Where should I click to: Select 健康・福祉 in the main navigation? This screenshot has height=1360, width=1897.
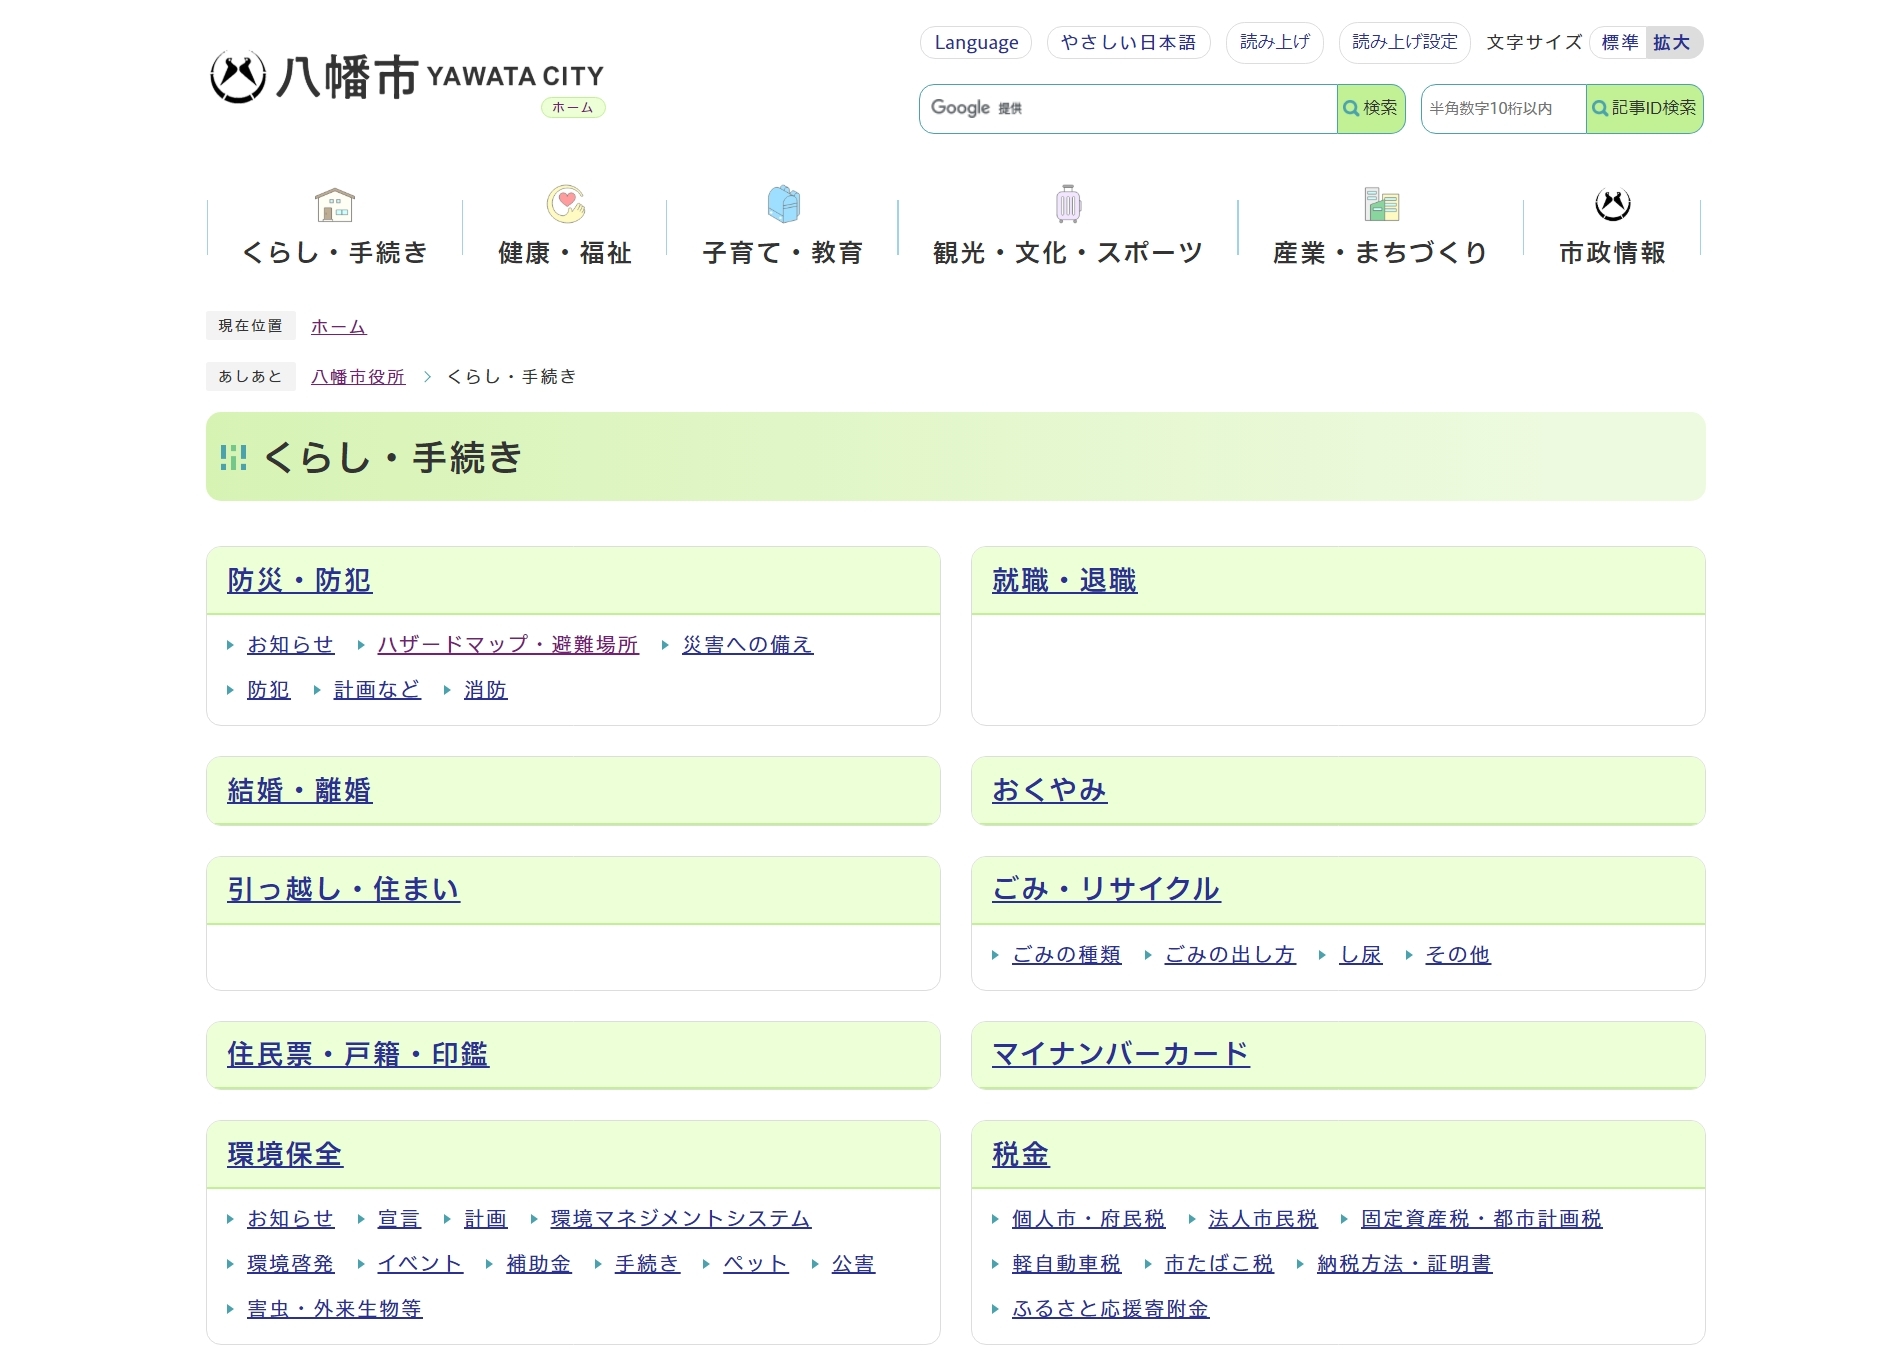[x=565, y=253]
